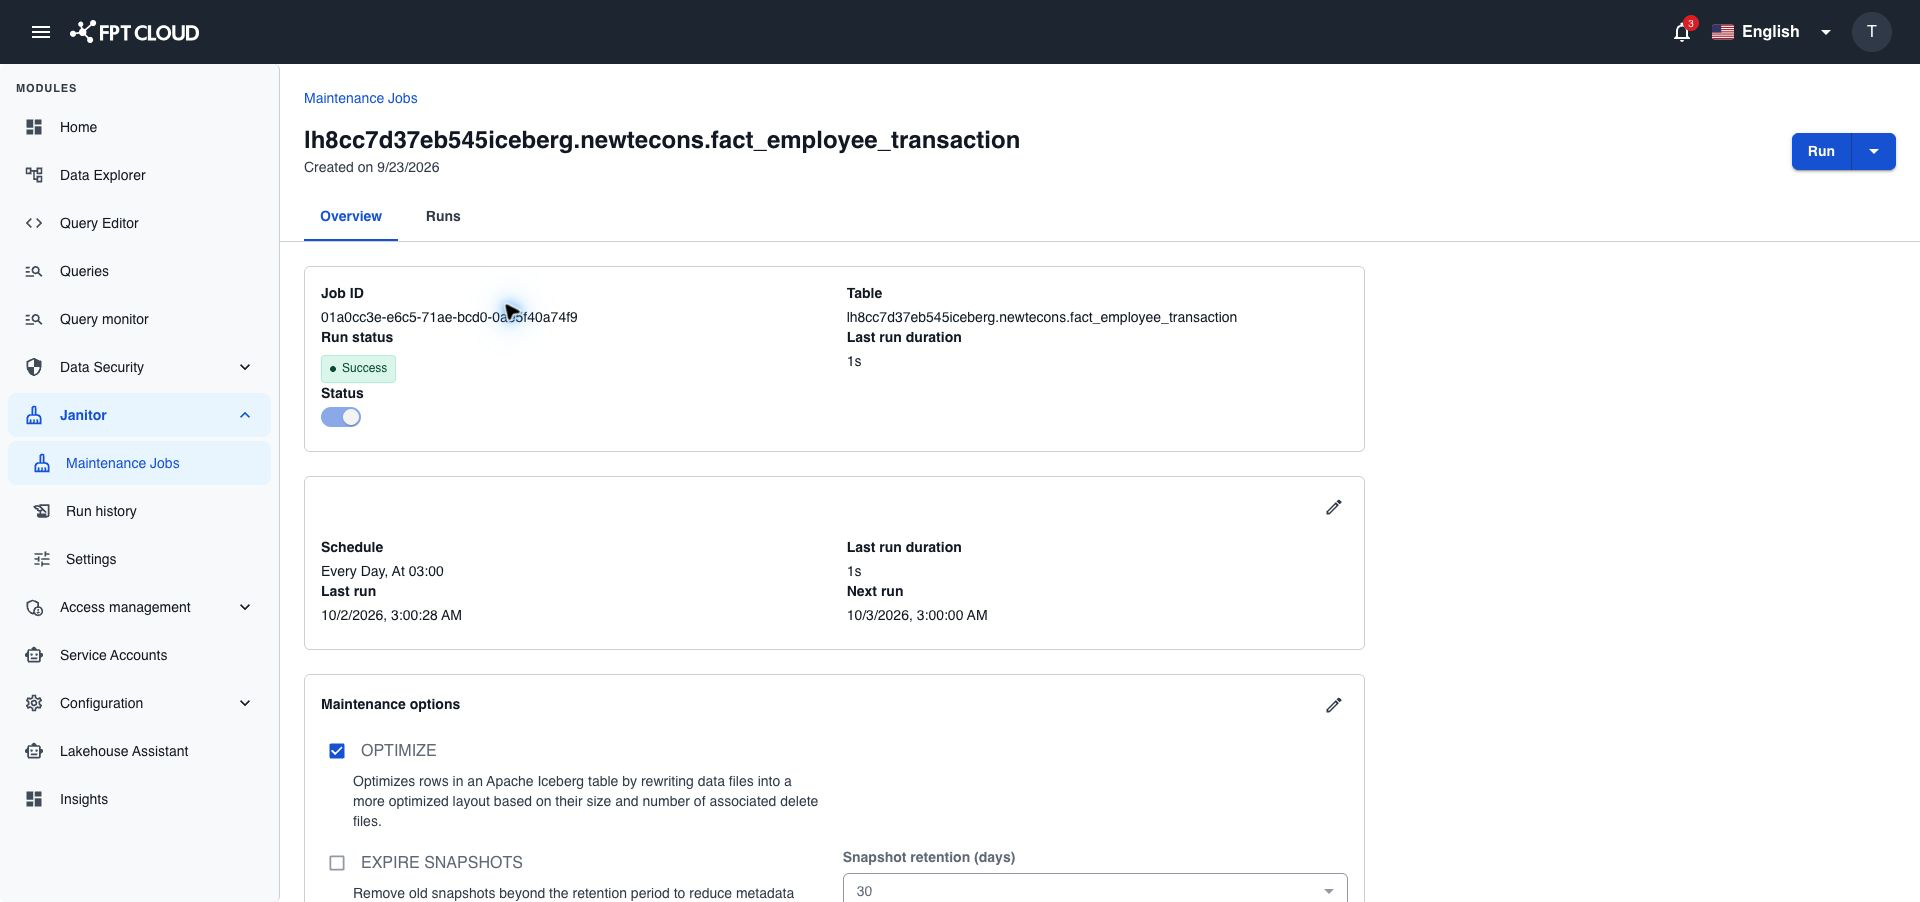This screenshot has width=1920, height=902.
Task: Collapse the Janitor section
Action: (x=245, y=415)
